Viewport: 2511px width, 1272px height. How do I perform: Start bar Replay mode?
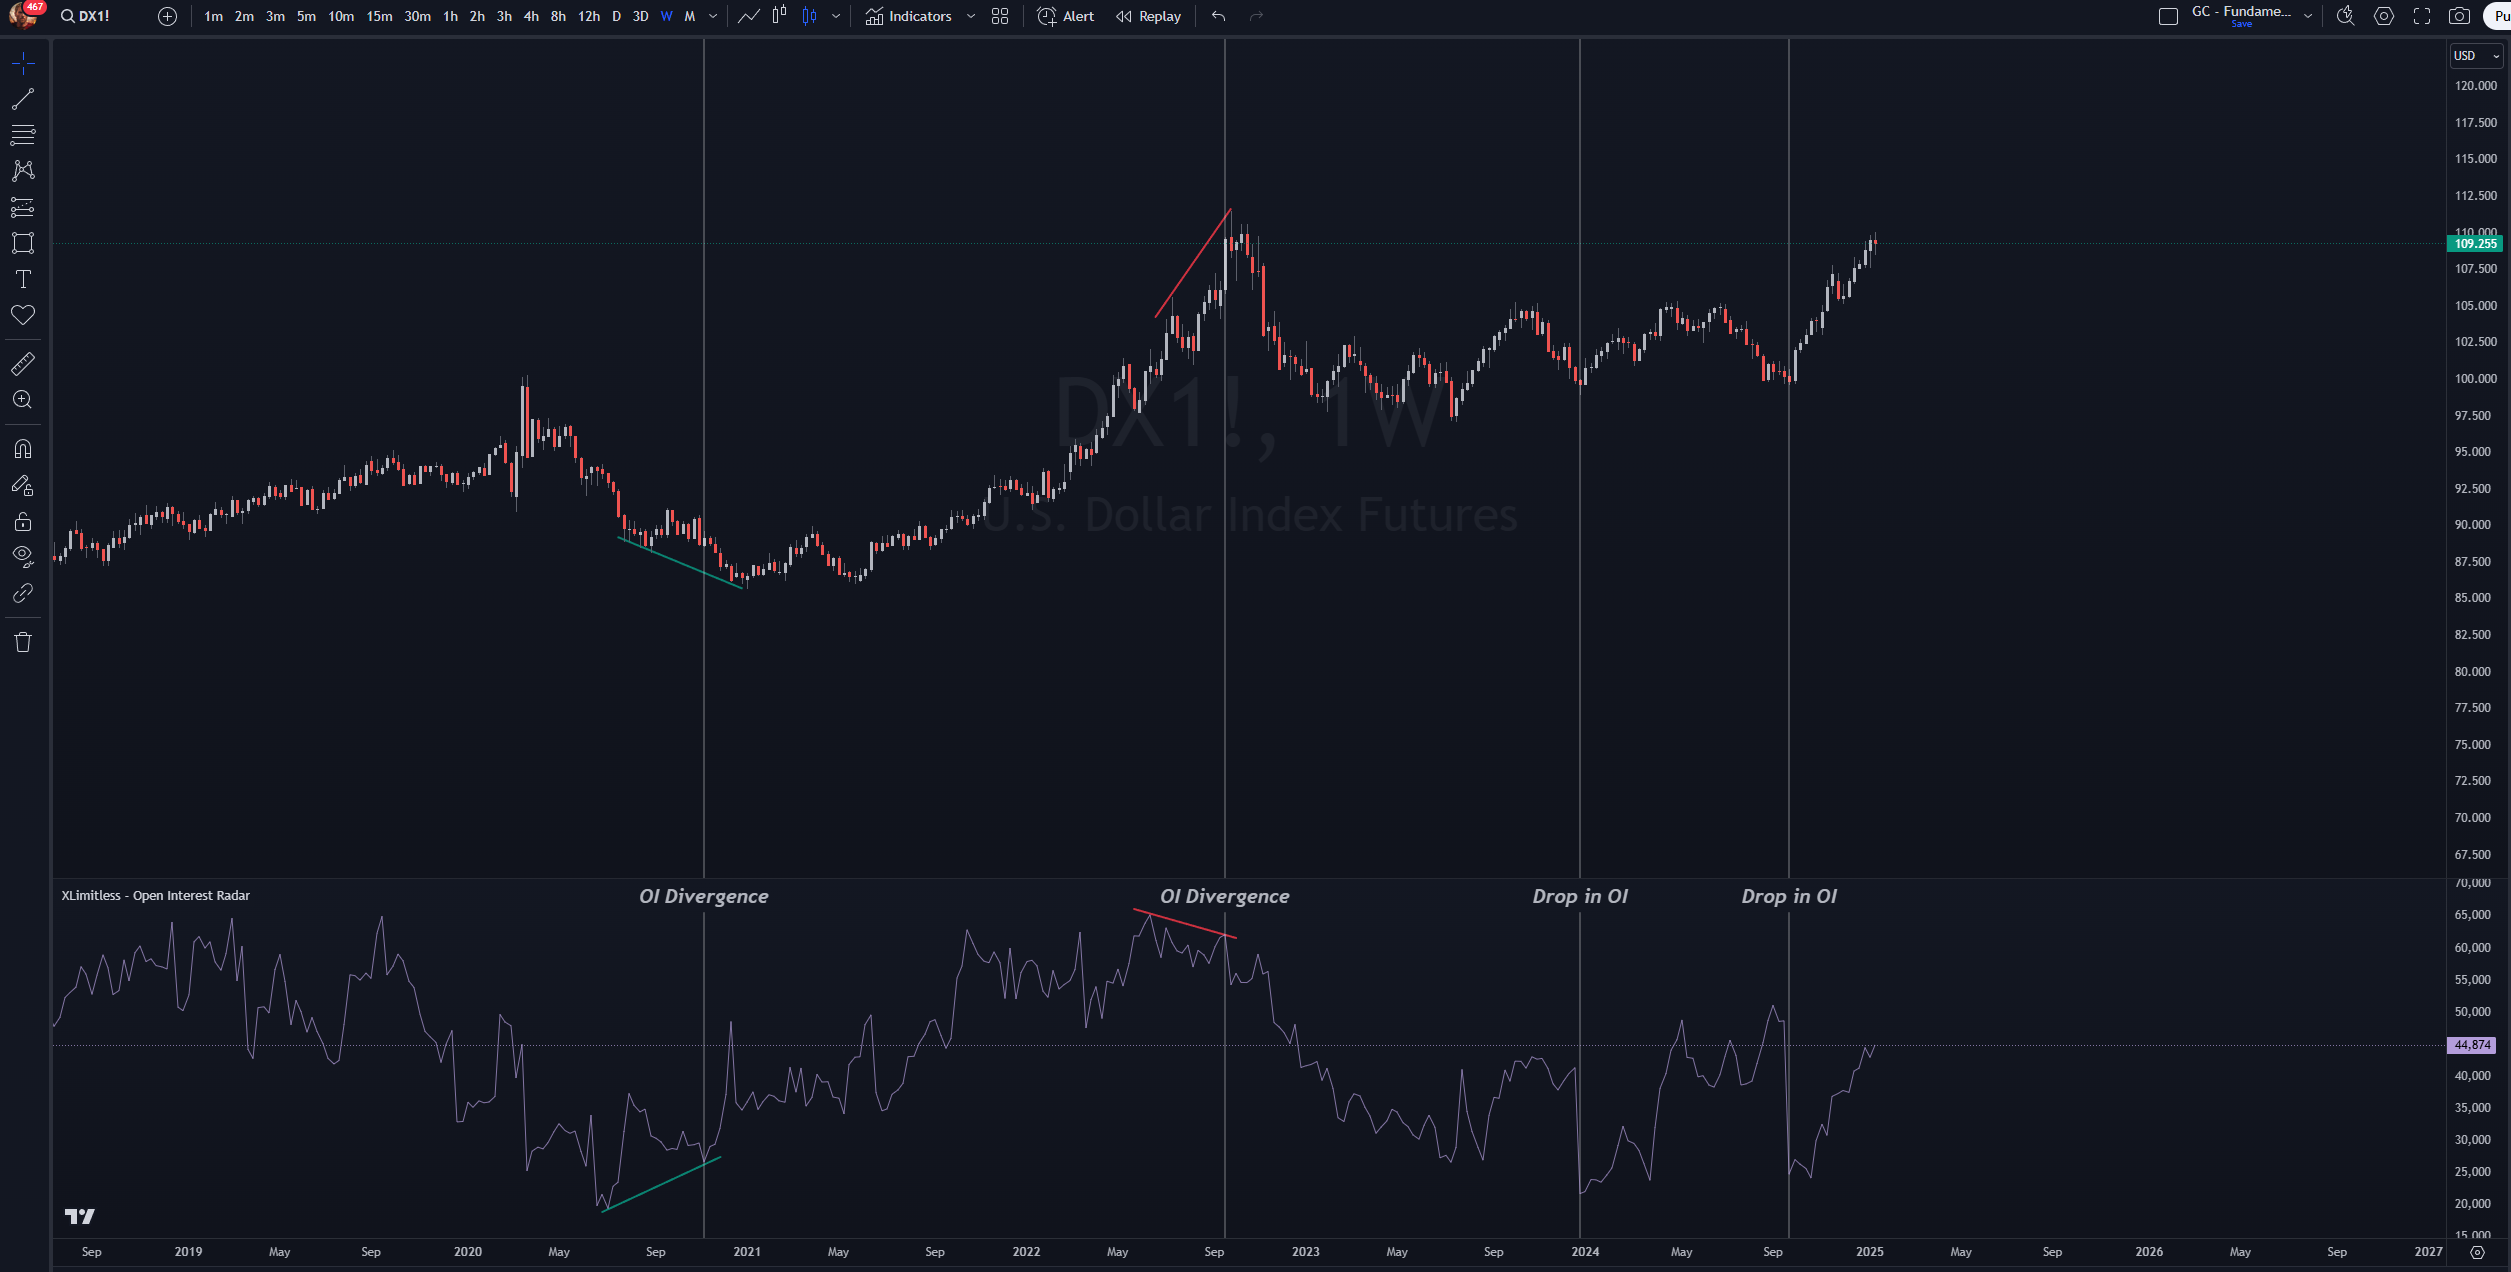pos(1149,16)
